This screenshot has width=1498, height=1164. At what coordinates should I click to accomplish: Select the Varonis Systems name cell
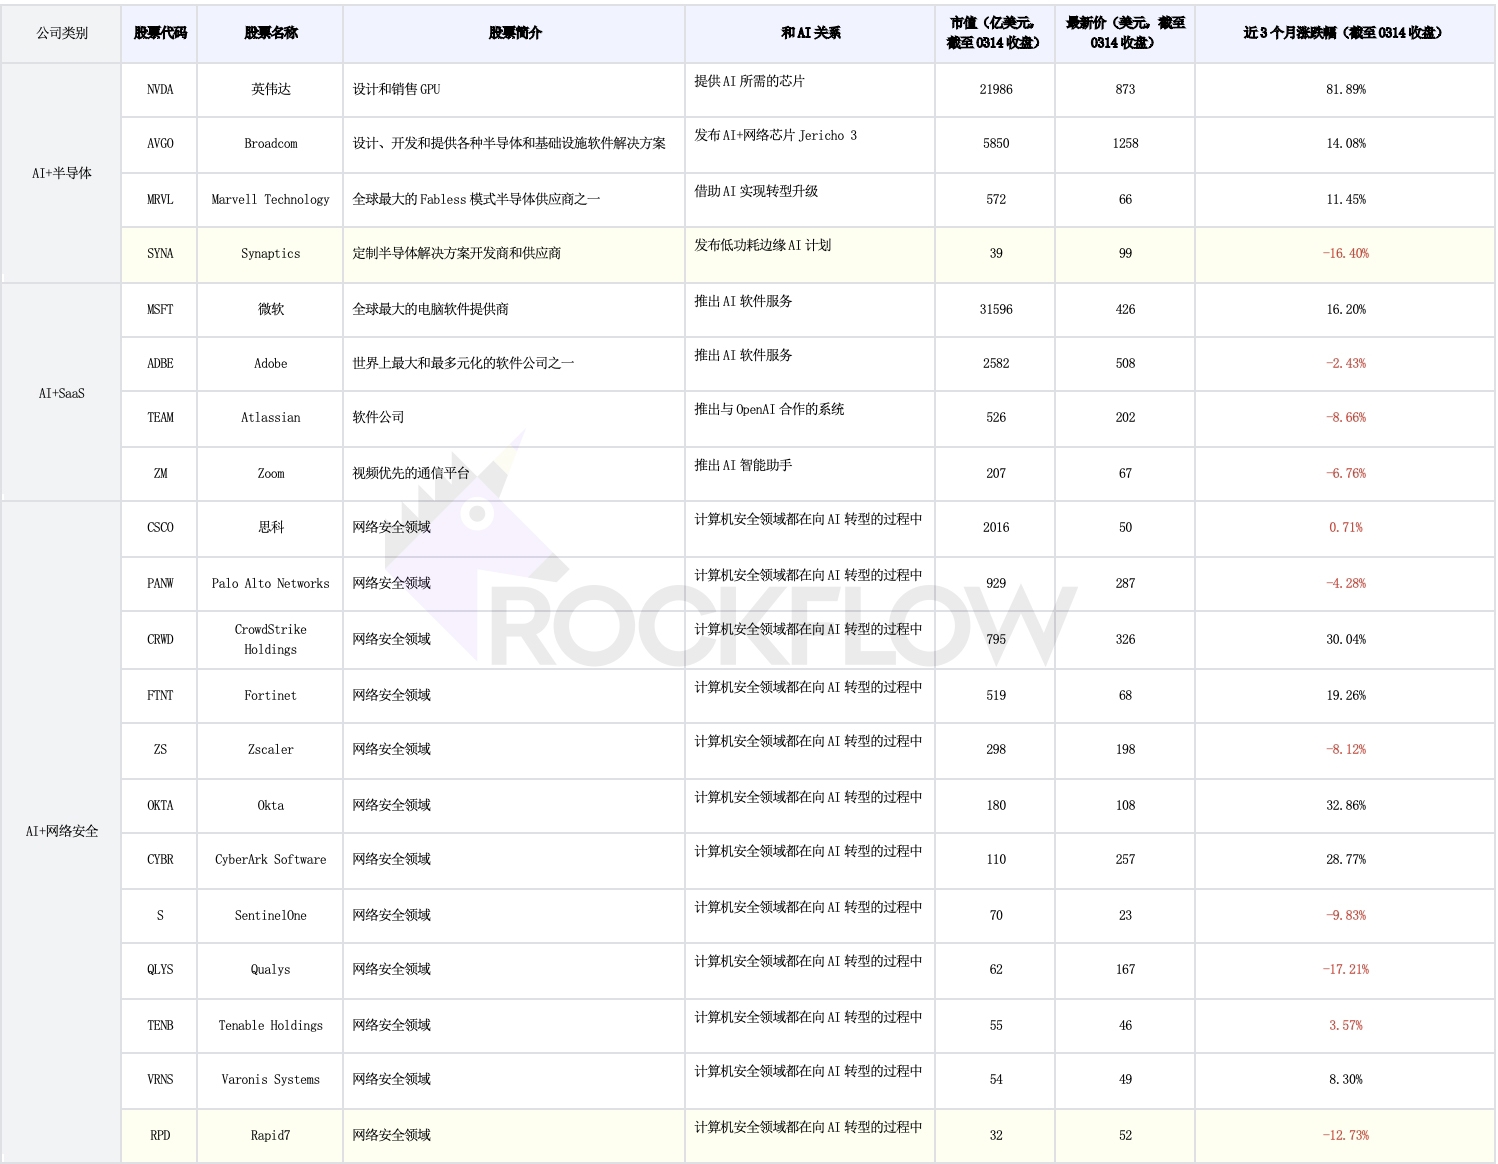(271, 1080)
